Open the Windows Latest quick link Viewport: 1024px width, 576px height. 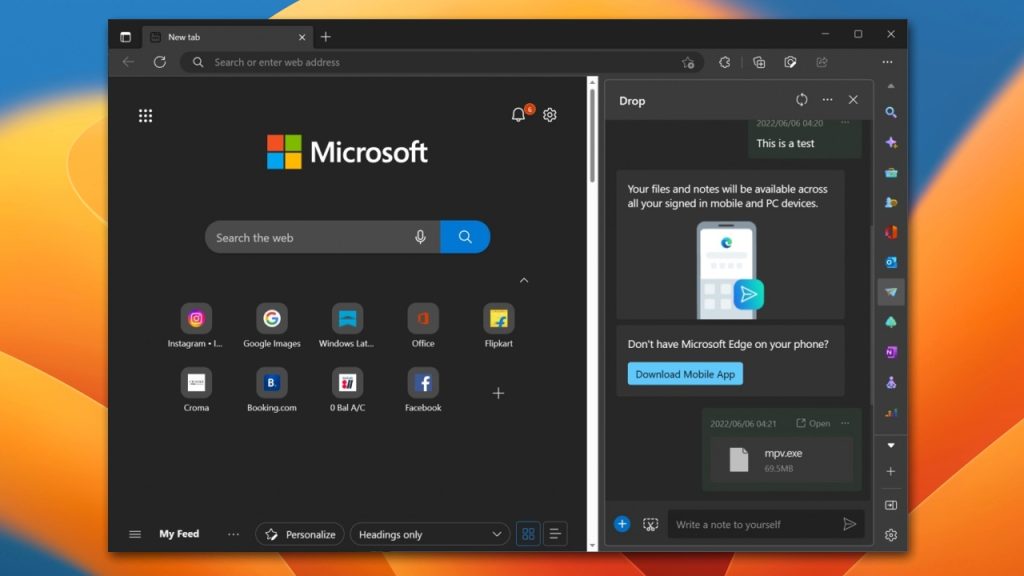[x=347, y=326]
